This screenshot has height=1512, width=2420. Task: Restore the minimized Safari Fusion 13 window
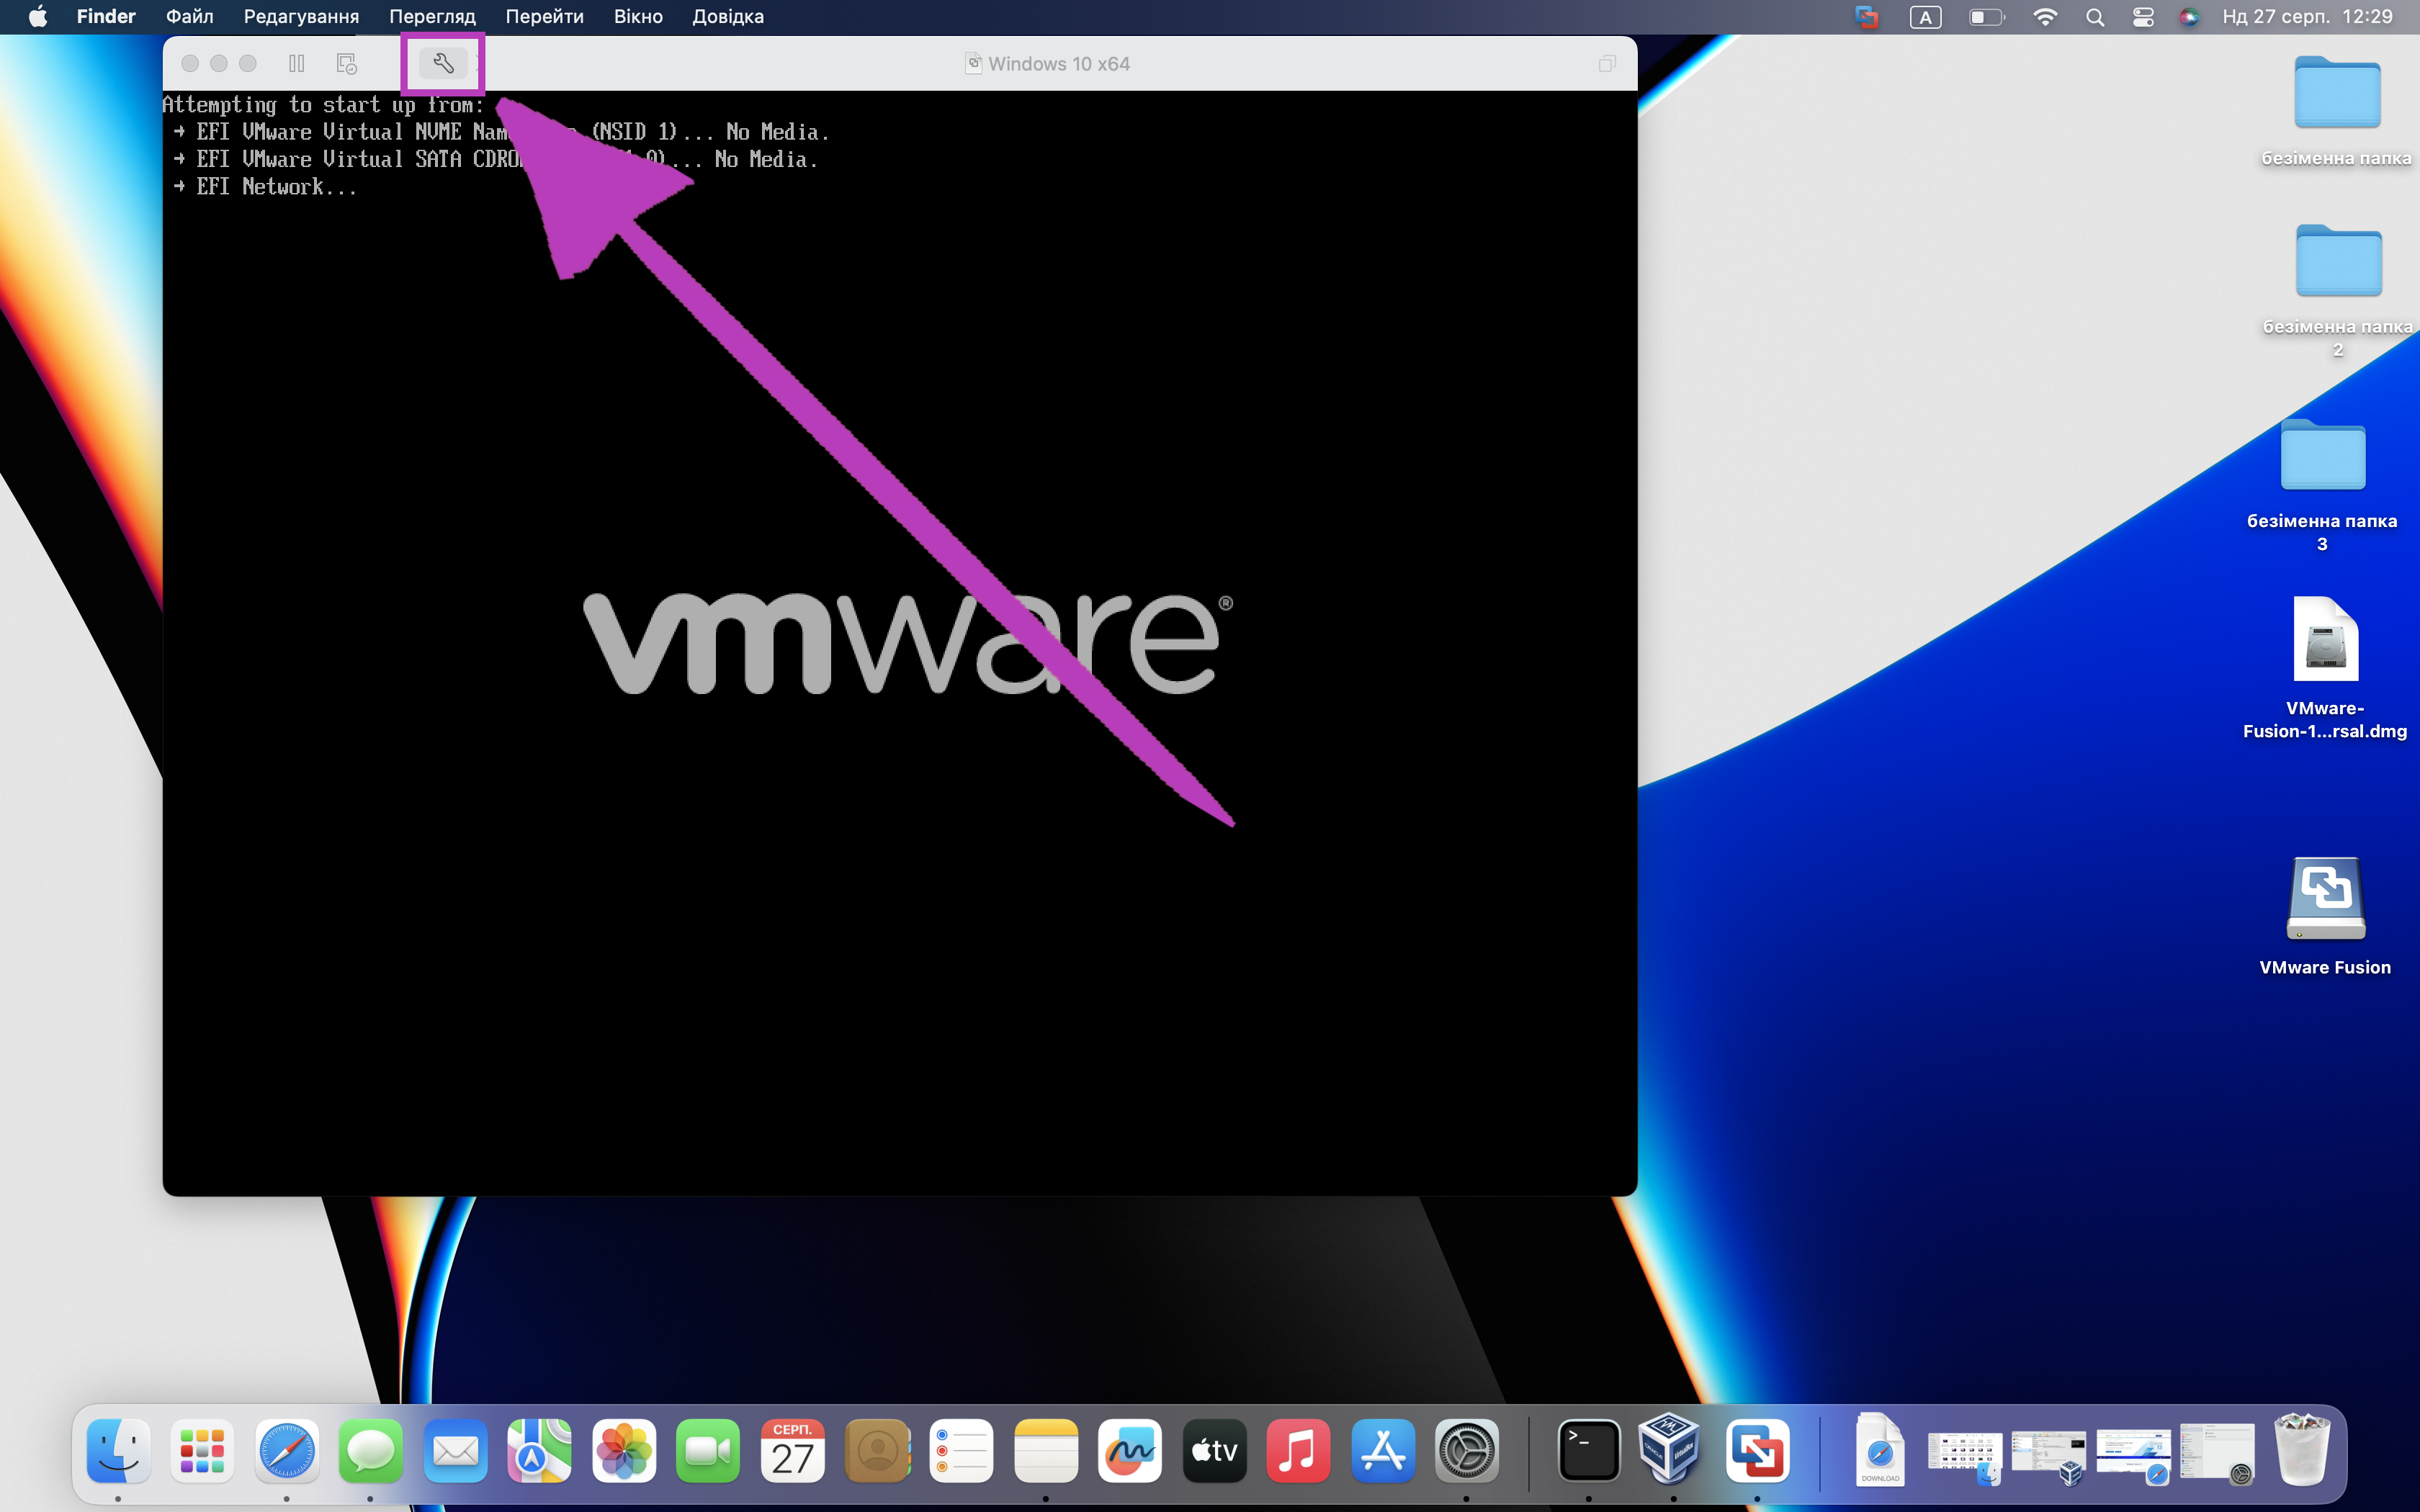click(x=2133, y=1457)
